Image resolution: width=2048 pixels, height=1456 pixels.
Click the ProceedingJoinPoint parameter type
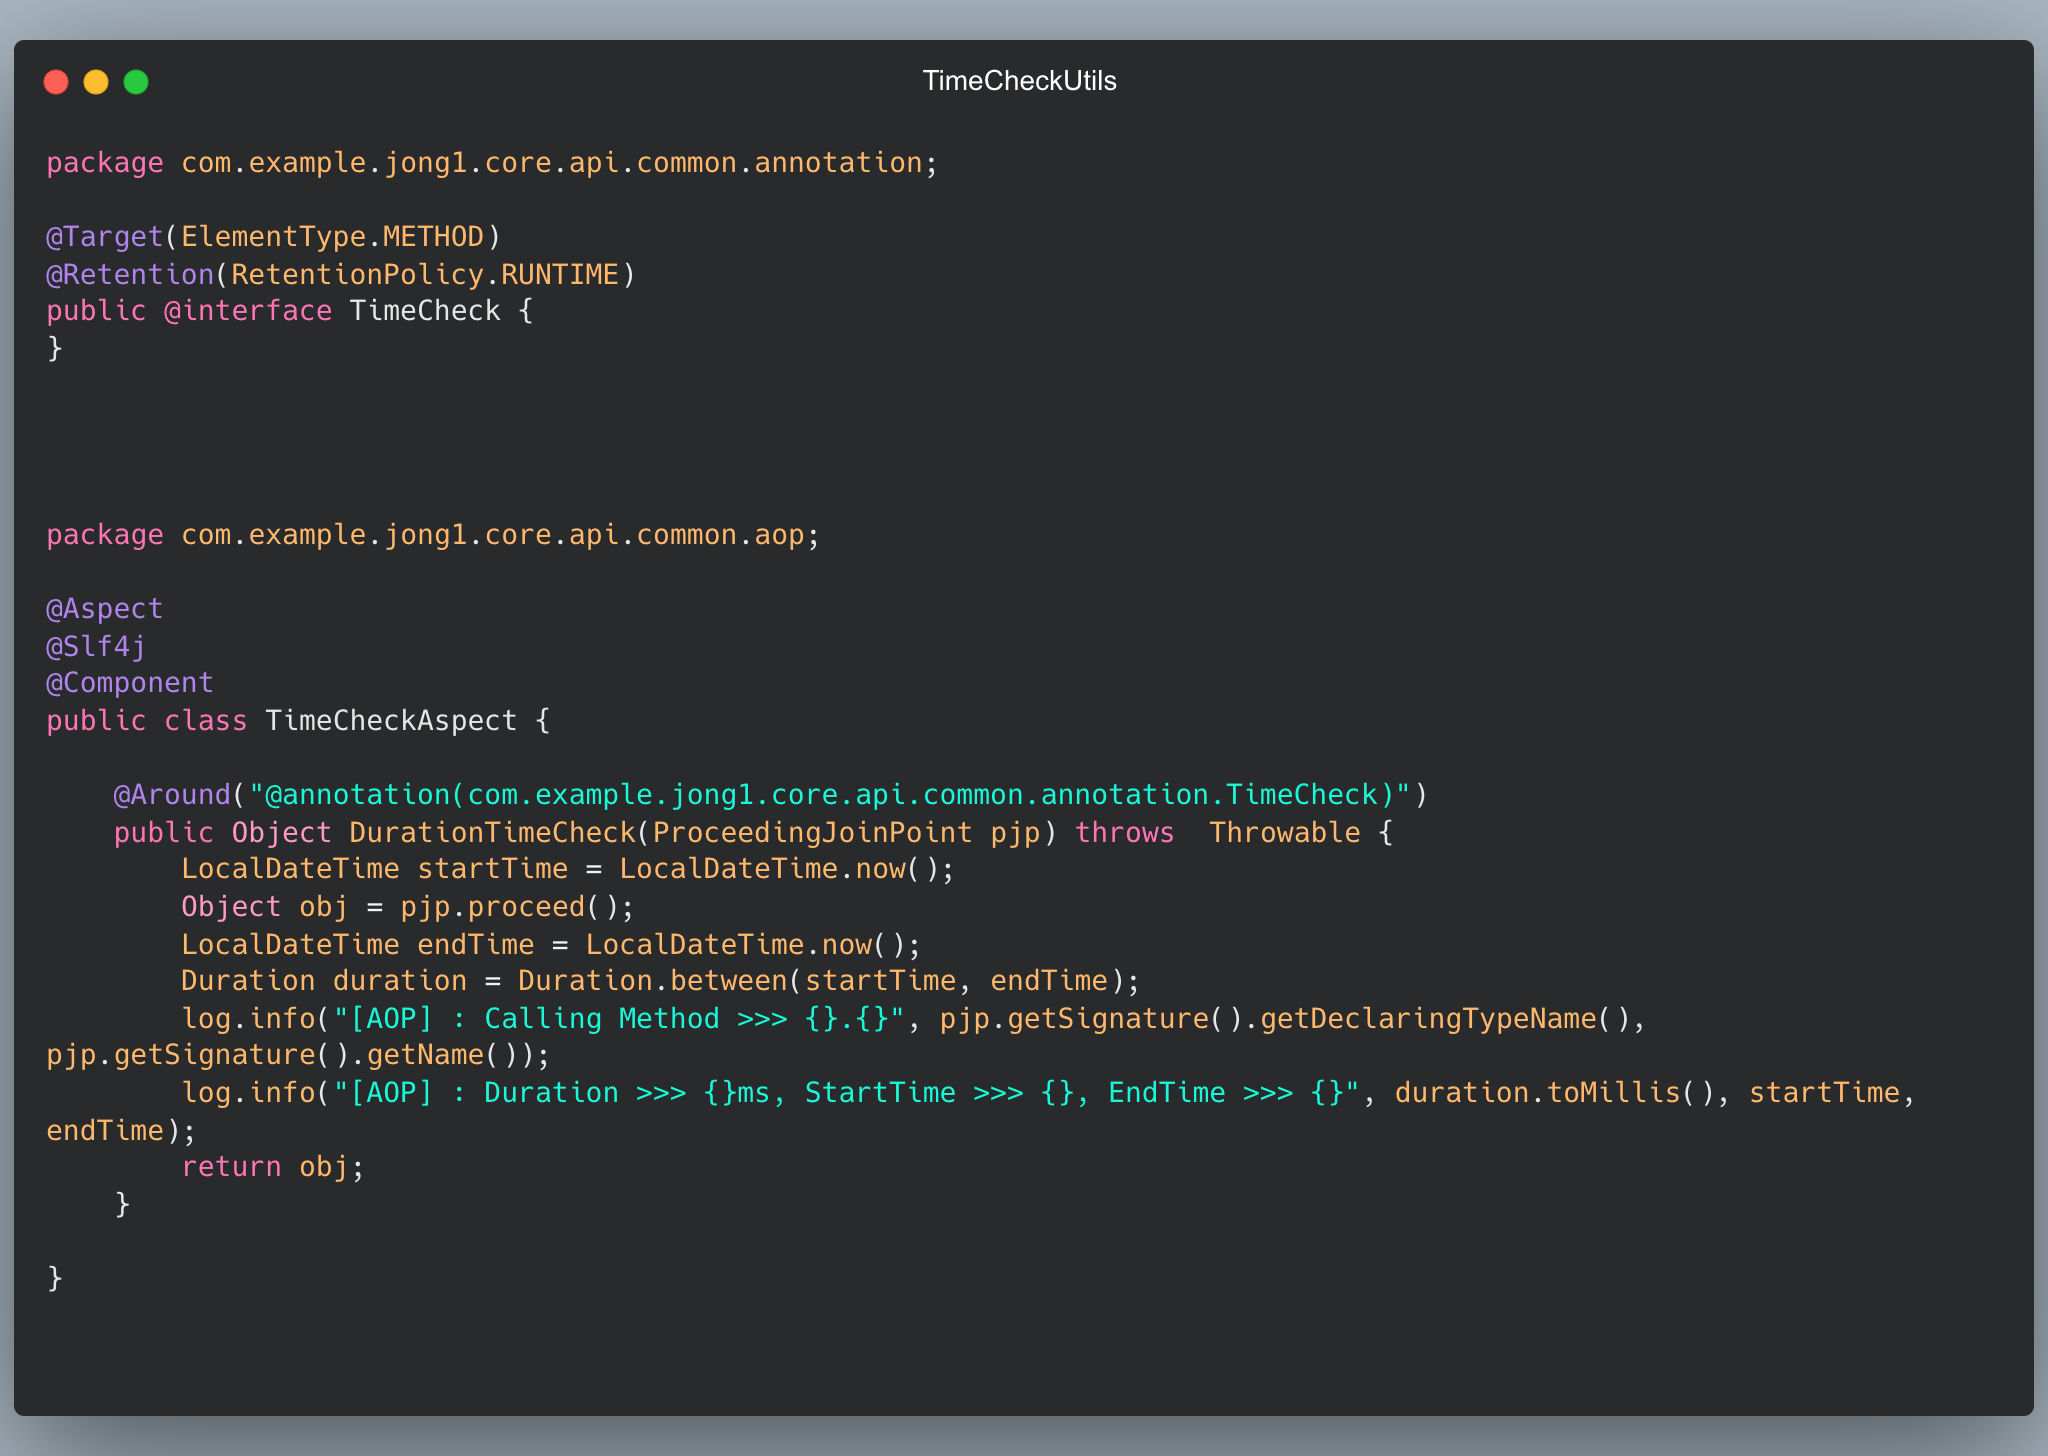[x=812, y=833]
